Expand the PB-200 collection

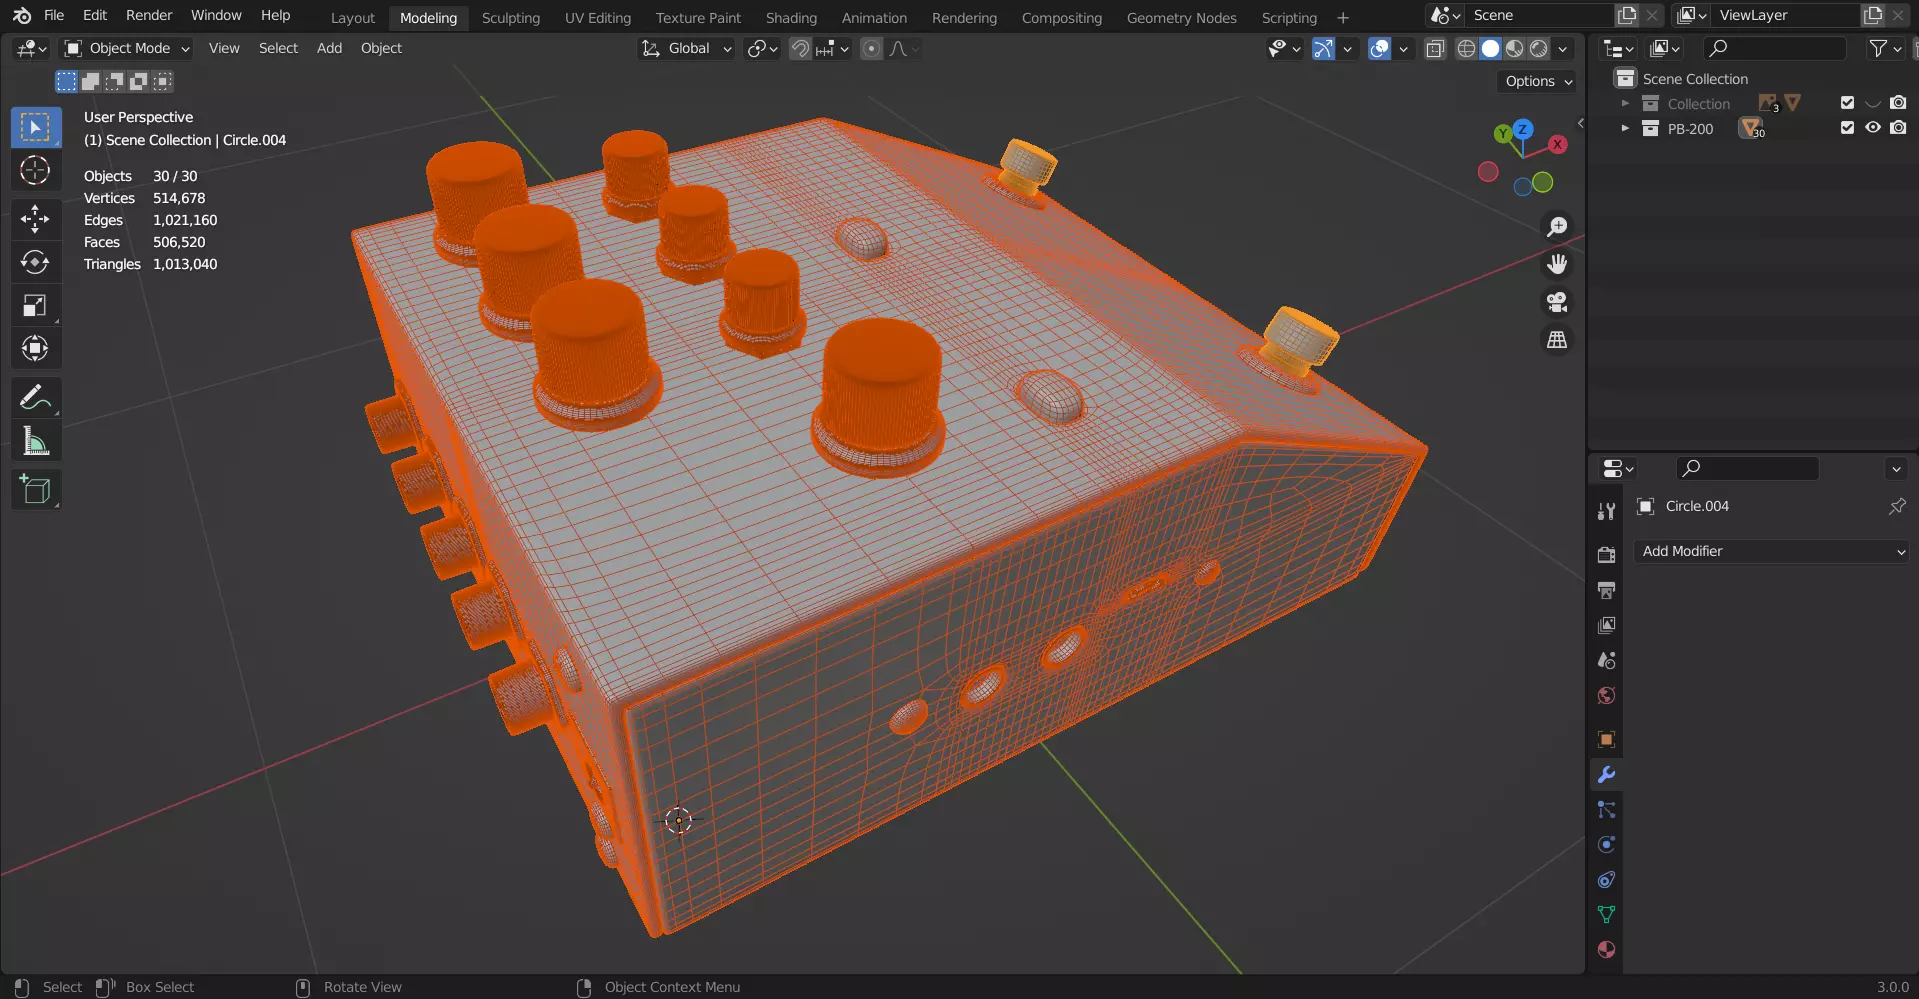pyautogui.click(x=1625, y=128)
